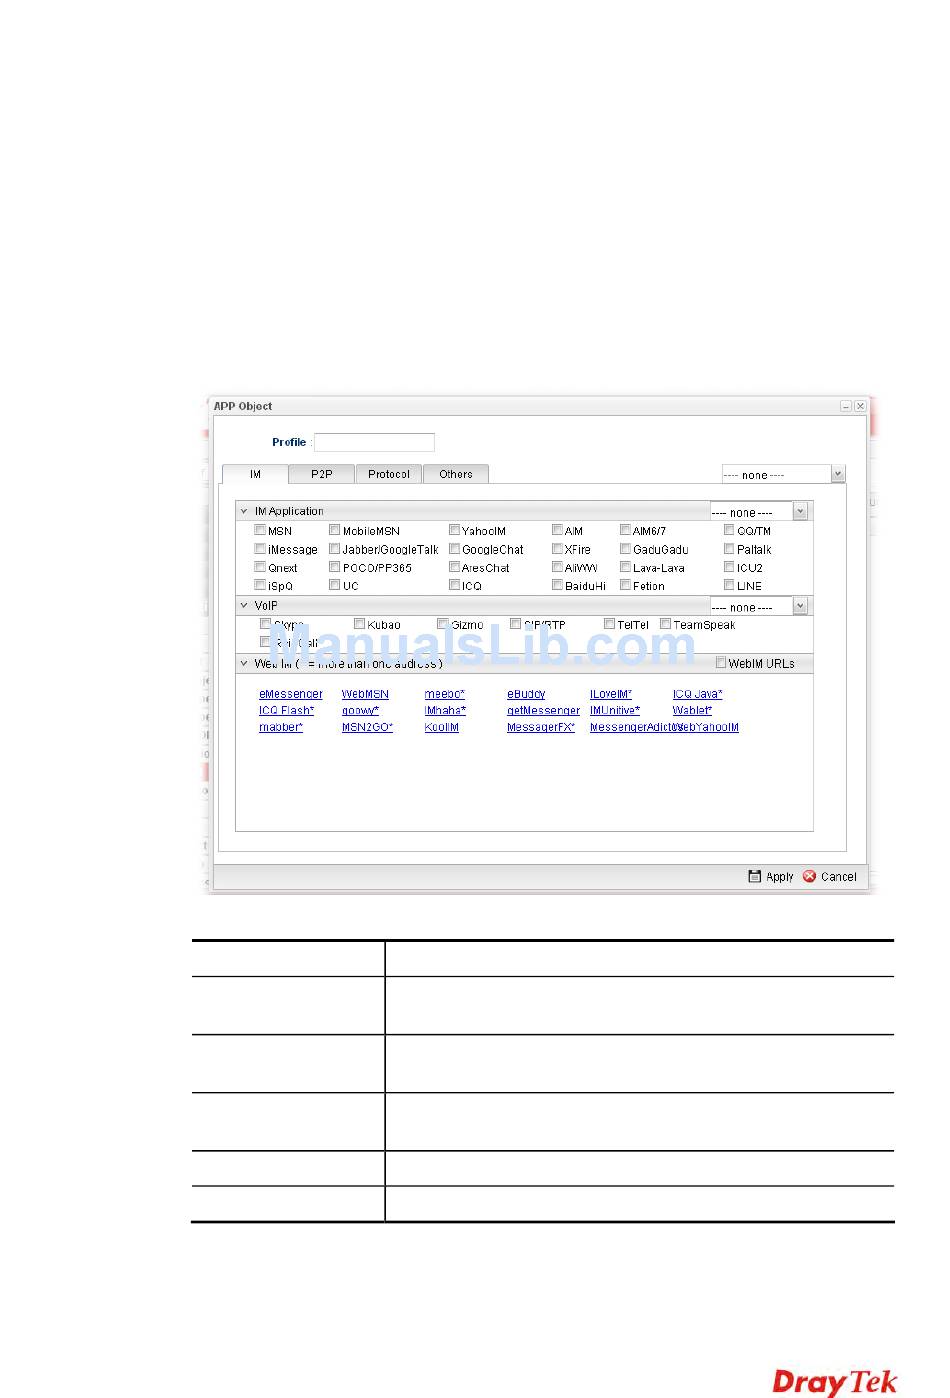Viewport: 950px width, 1398px height.
Task: Select the ICU2 checkbox
Action: pos(729,567)
